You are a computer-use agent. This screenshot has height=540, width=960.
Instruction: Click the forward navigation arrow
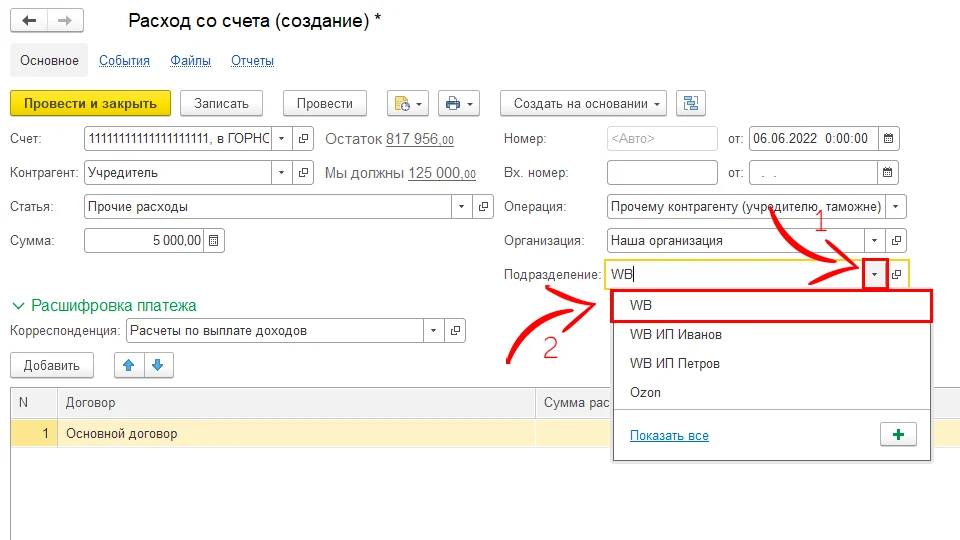[x=65, y=21]
